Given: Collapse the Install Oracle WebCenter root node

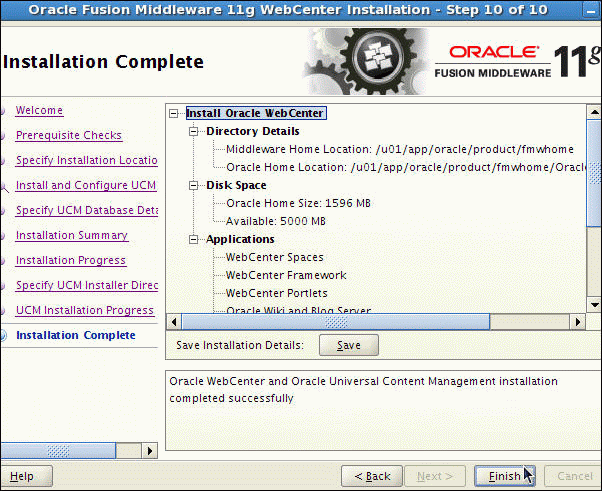Looking at the screenshot, I should click(174, 114).
